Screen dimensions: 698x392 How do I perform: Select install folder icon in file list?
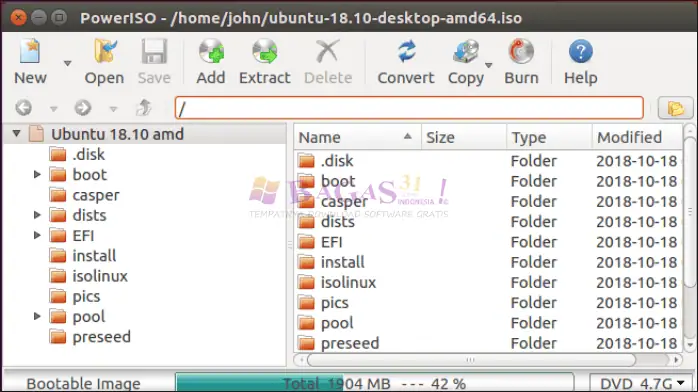coord(306,262)
